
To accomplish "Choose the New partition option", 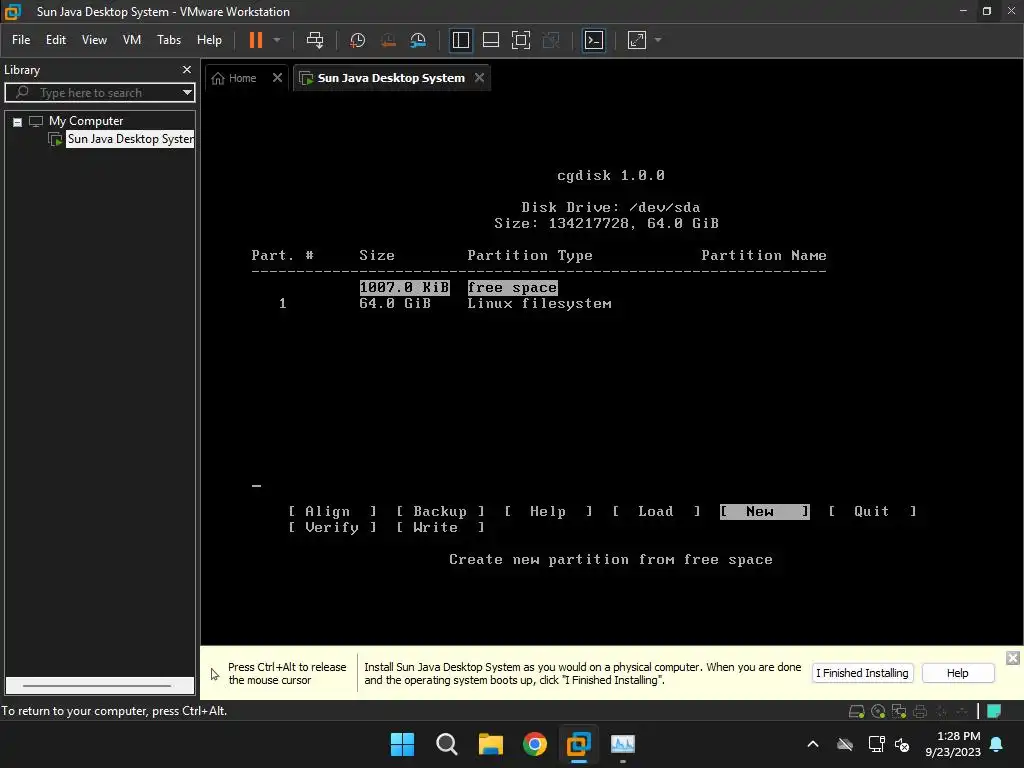I will (x=765, y=511).
